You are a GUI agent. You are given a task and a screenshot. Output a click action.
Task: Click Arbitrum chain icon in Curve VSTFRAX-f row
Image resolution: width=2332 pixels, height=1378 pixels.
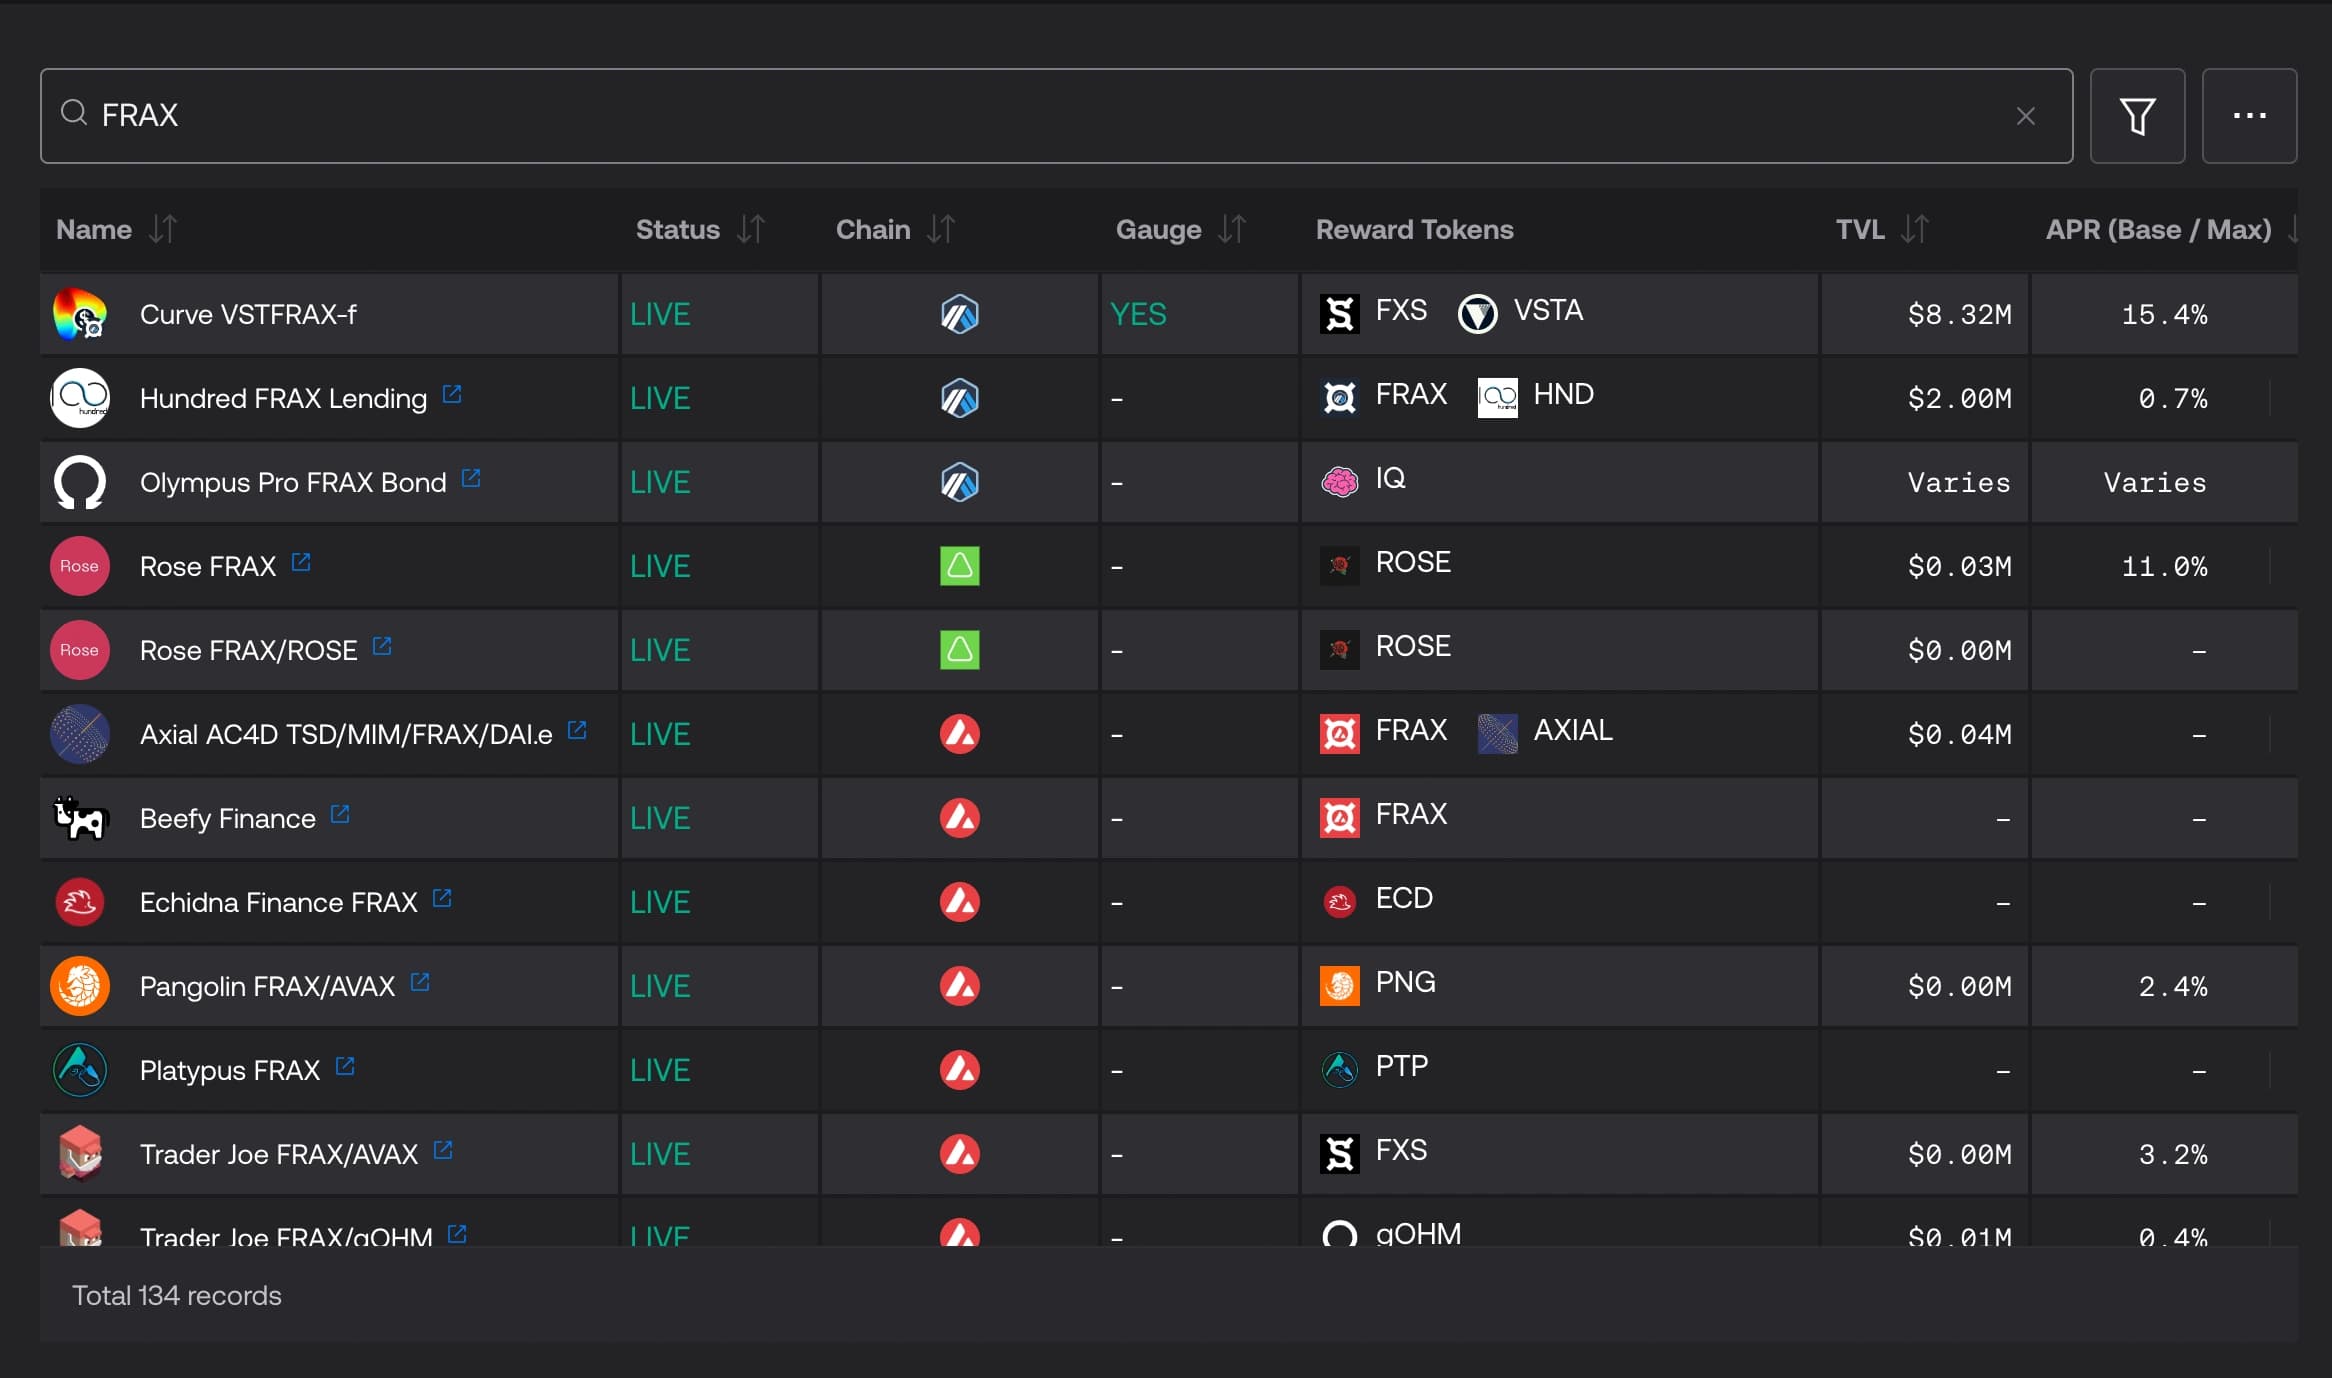click(x=960, y=314)
